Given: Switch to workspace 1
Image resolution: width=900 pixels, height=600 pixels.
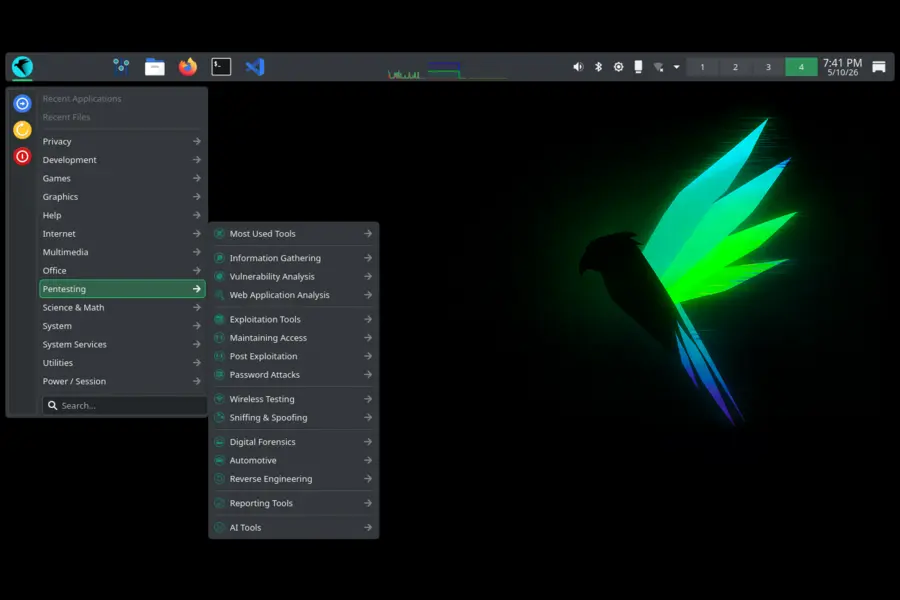Looking at the screenshot, I should 702,67.
